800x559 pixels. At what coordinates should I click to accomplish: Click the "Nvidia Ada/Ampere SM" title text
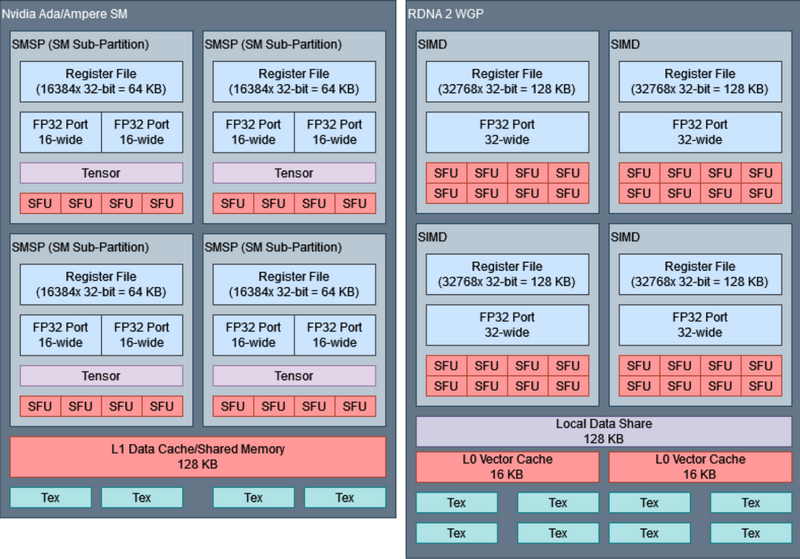tap(65, 14)
